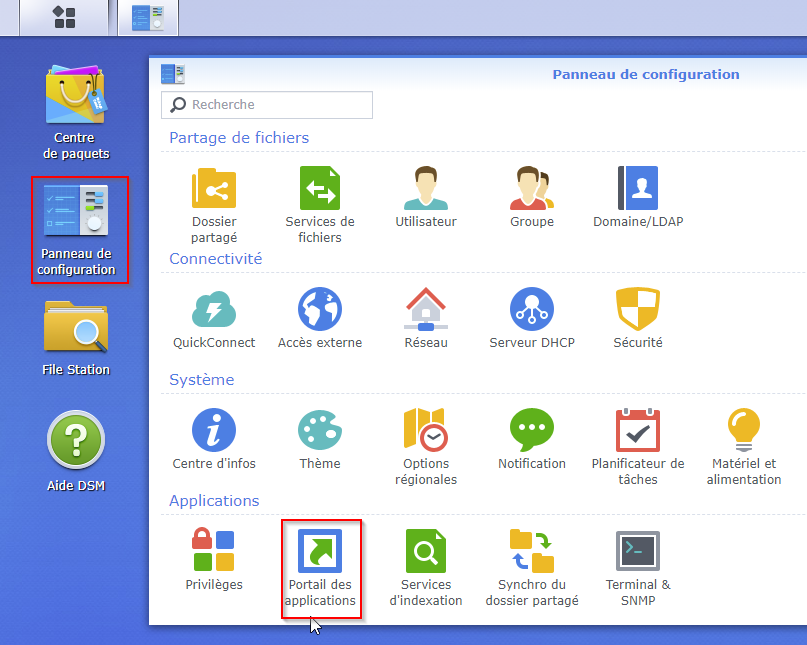This screenshot has height=645, width=807.
Task: Open the Utilisateur settings
Action: 426,197
